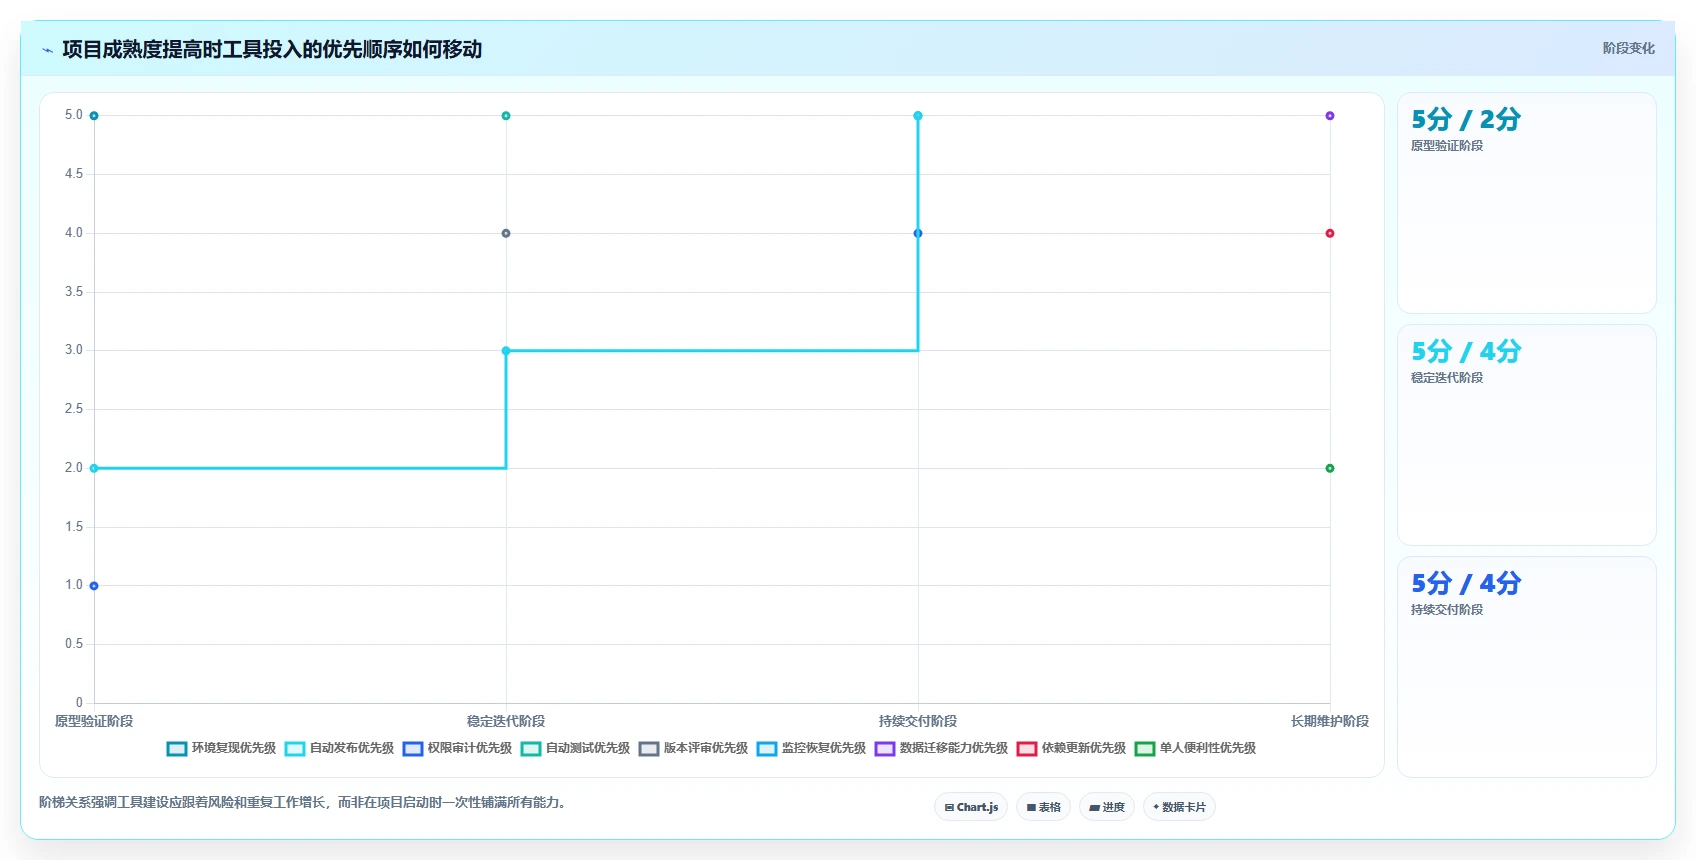The image size is (1696, 860).
Task: Click x-axis label 长期维护阶段
Action: [x=1330, y=721]
